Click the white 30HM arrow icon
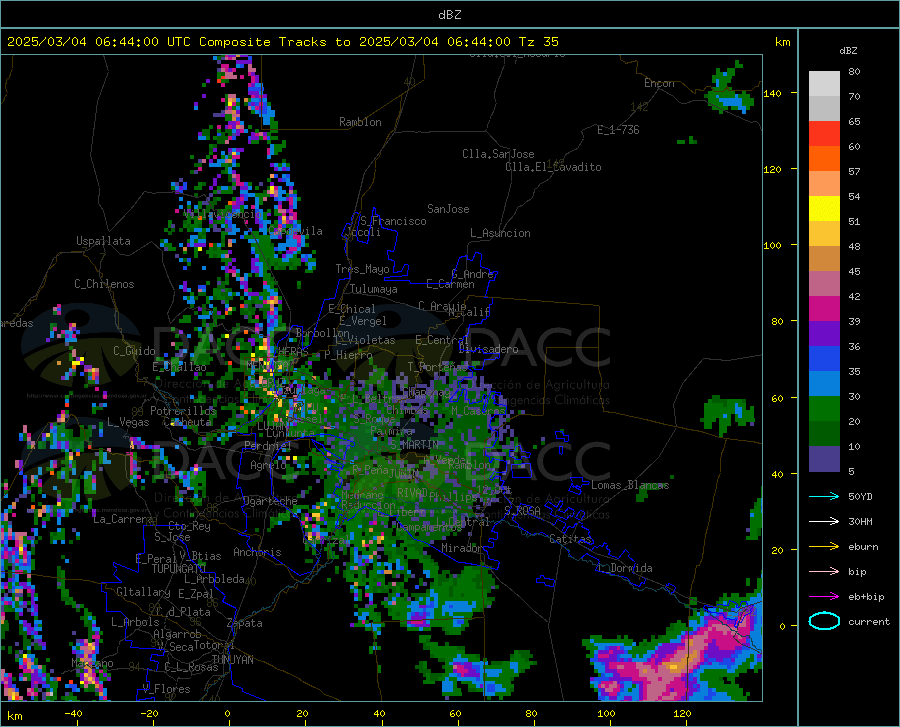This screenshot has width=900, height=727. pyautogui.click(x=824, y=522)
